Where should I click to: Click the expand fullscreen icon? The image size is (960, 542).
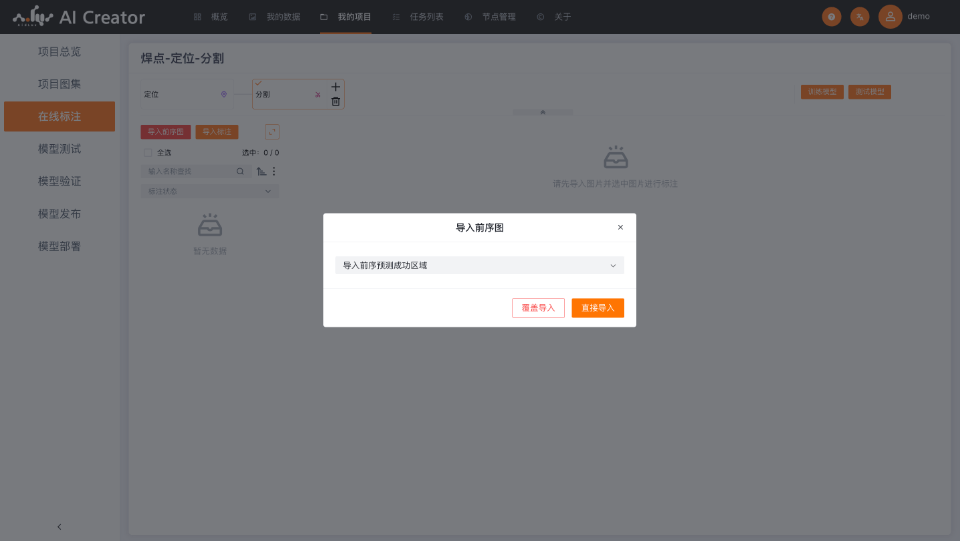(272, 132)
